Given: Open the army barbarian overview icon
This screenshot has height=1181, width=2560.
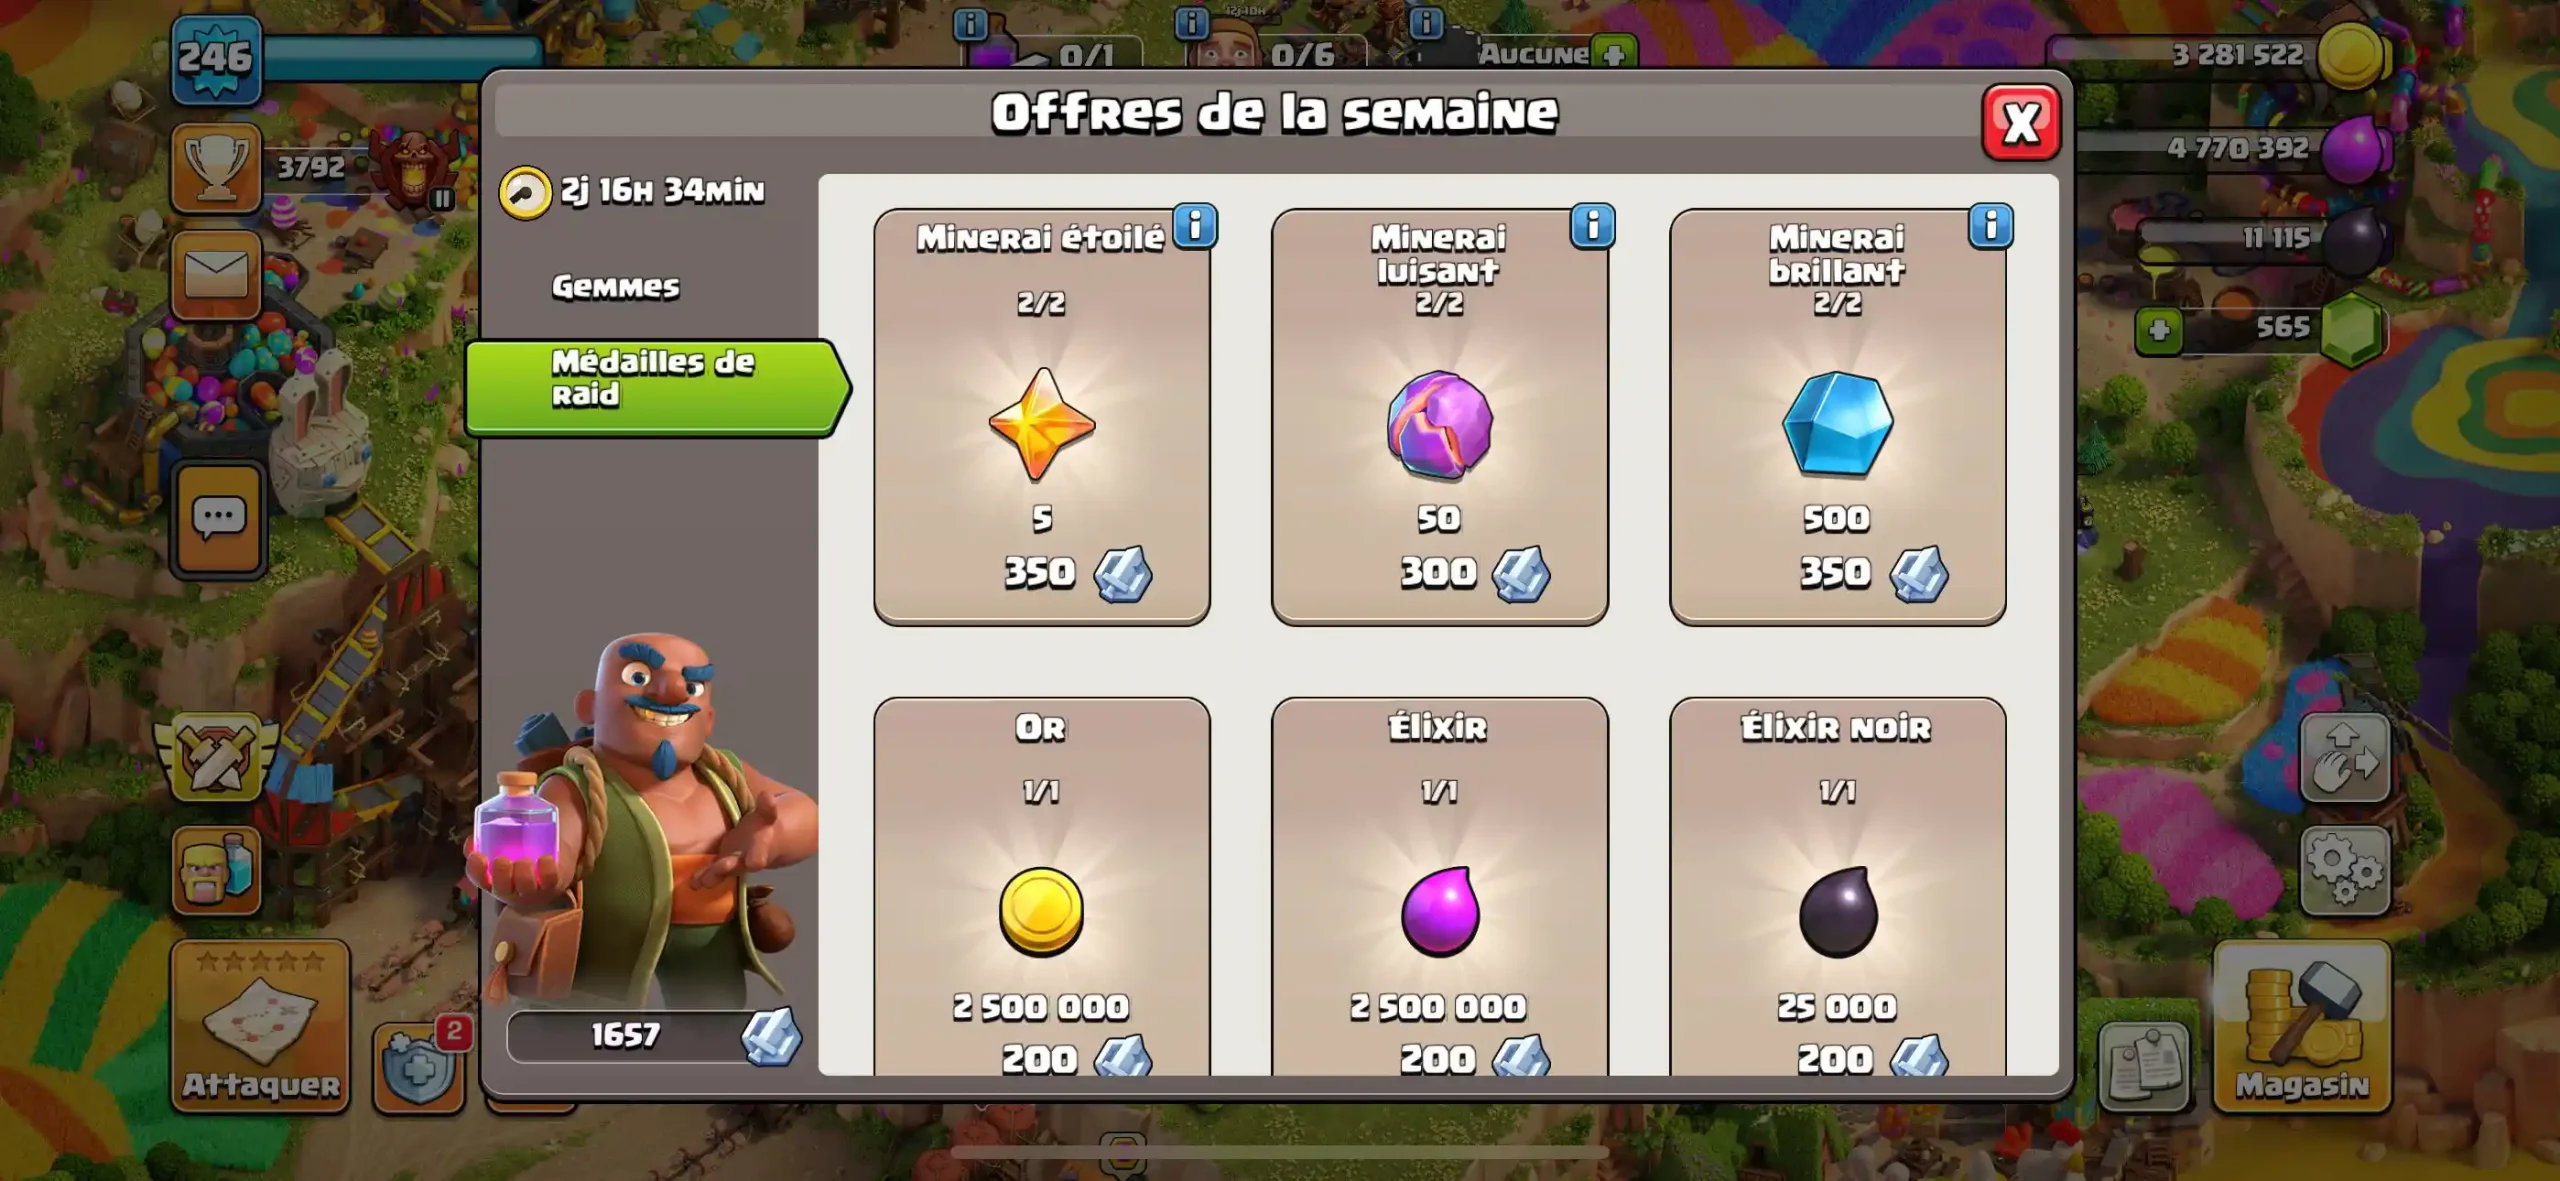Looking at the screenshot, I should pos(216,869).
